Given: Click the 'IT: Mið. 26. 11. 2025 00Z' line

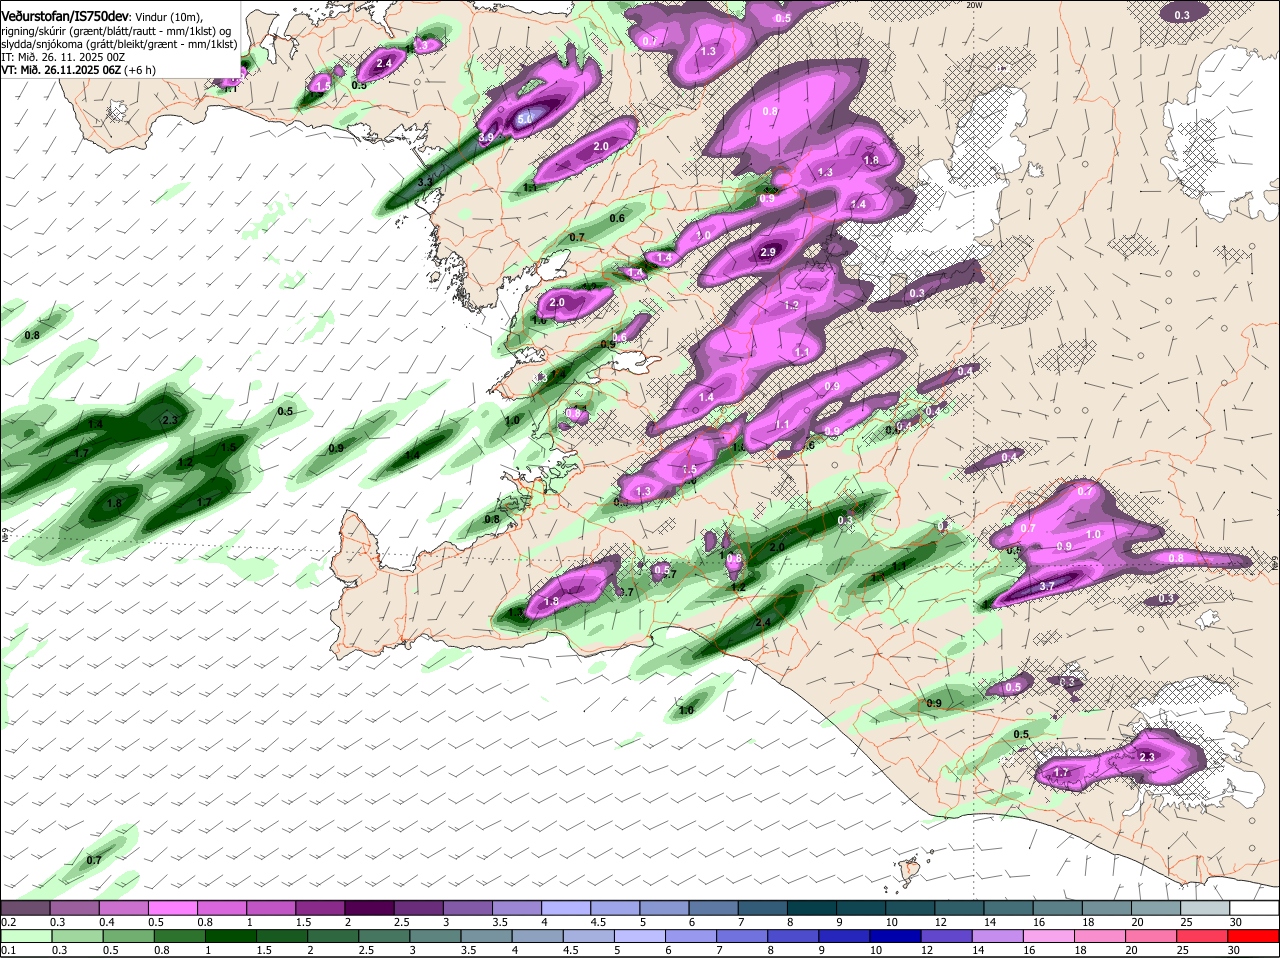Looking at the screenshot, I should pyautogui.click(x=63, y=57).
